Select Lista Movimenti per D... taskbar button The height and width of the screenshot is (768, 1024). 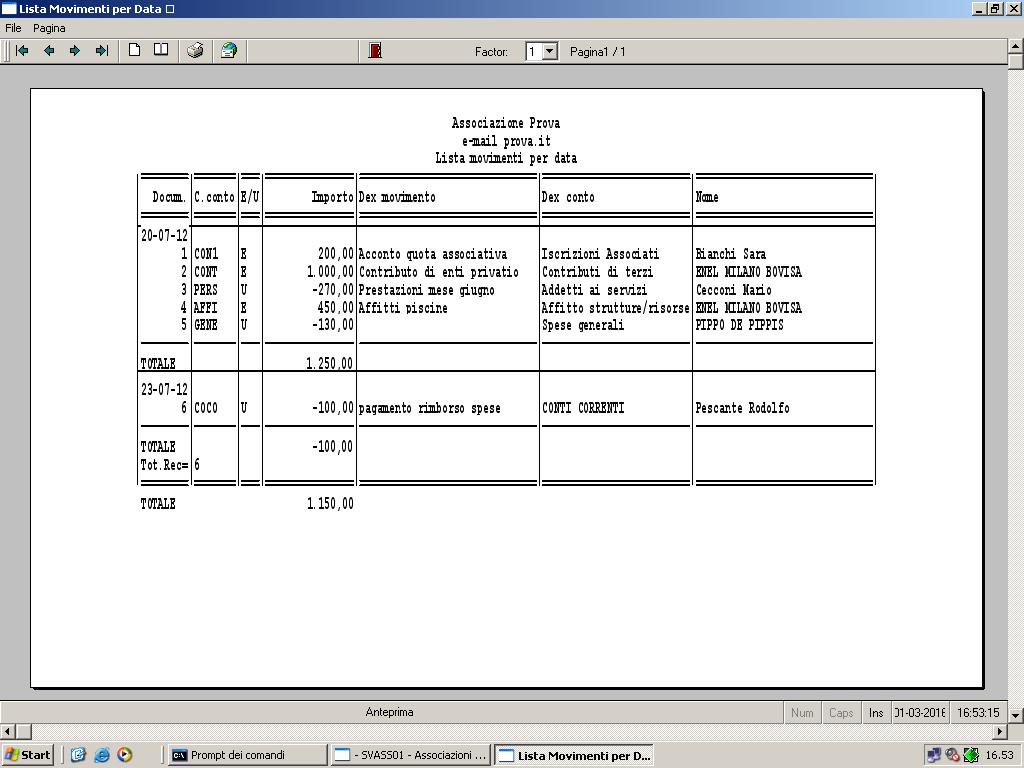point(574,755)
